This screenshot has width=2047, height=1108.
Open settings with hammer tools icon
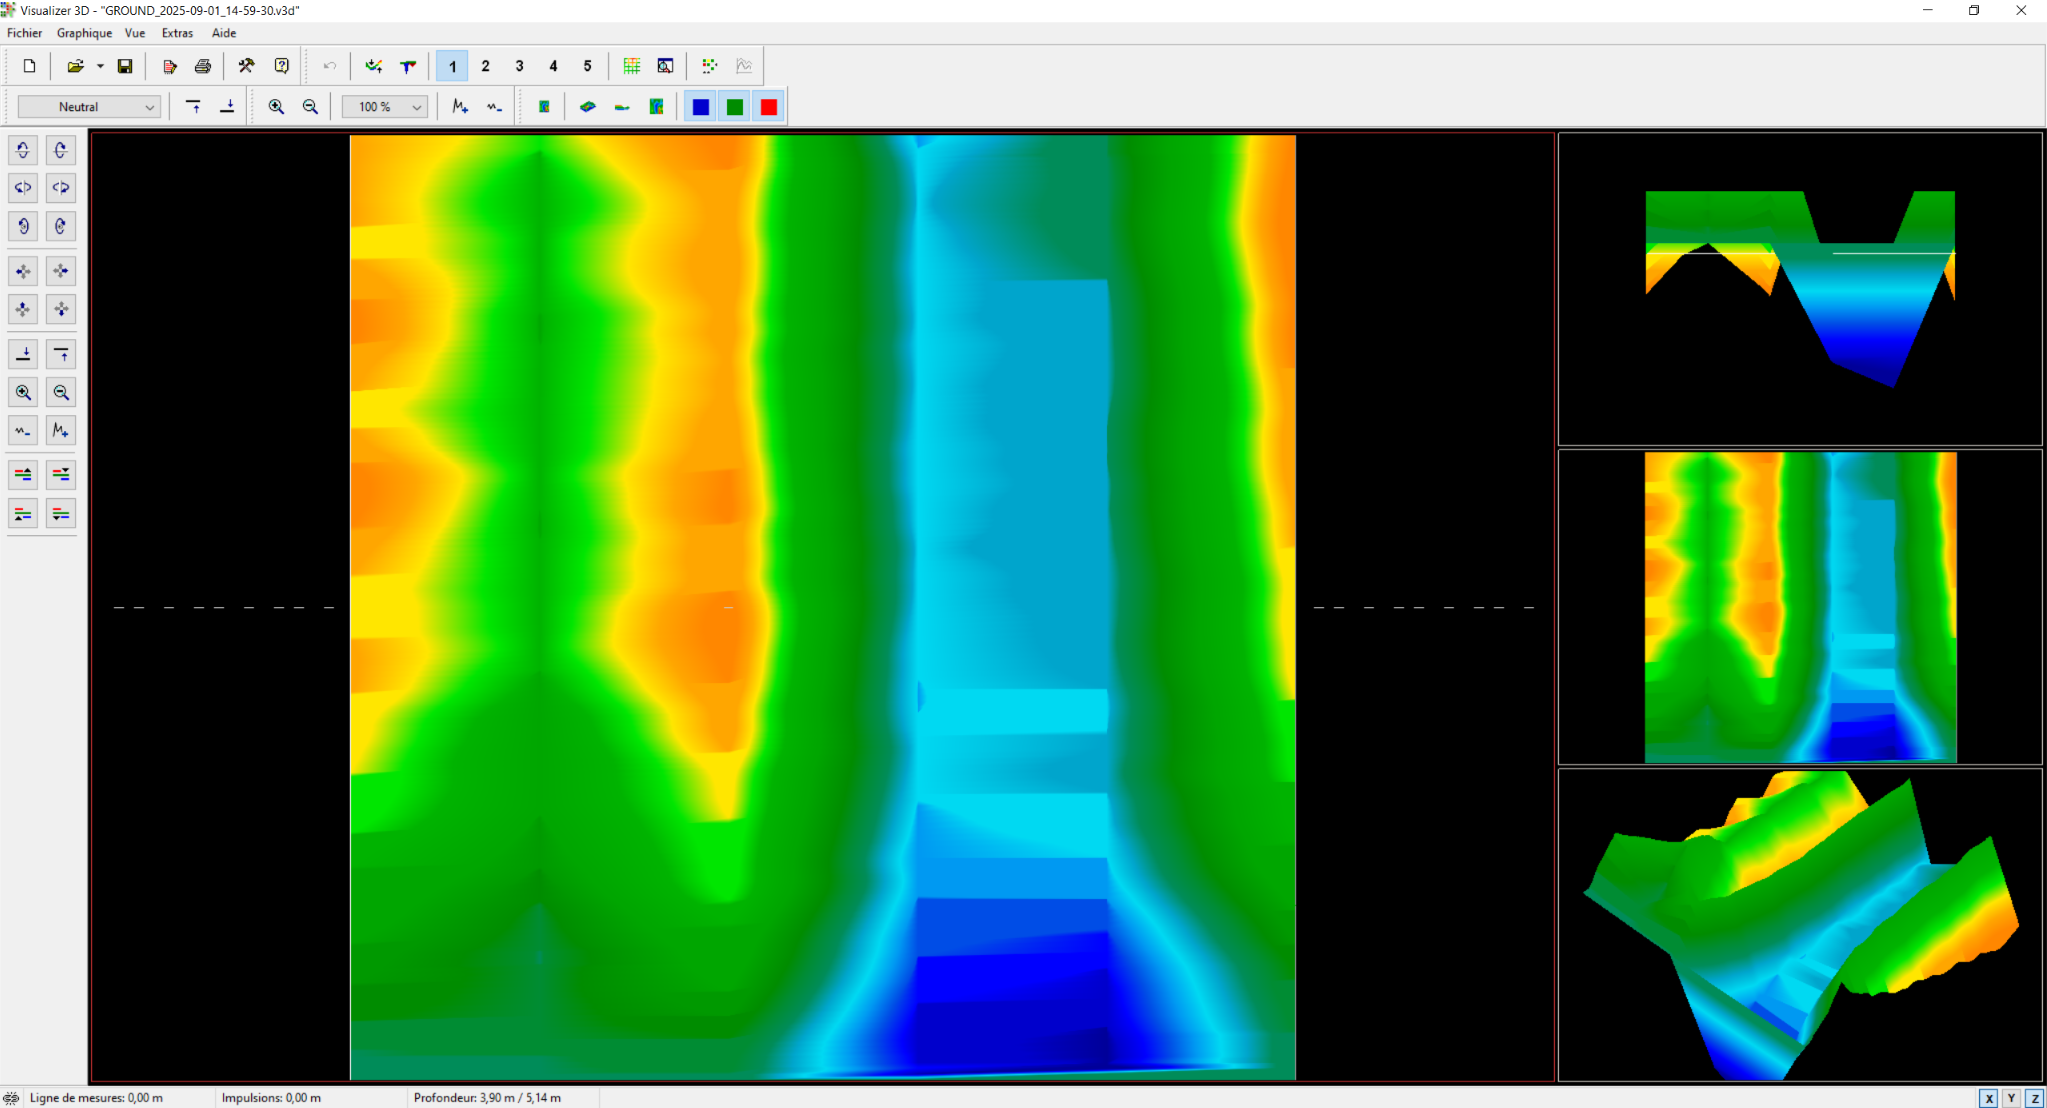246,66
